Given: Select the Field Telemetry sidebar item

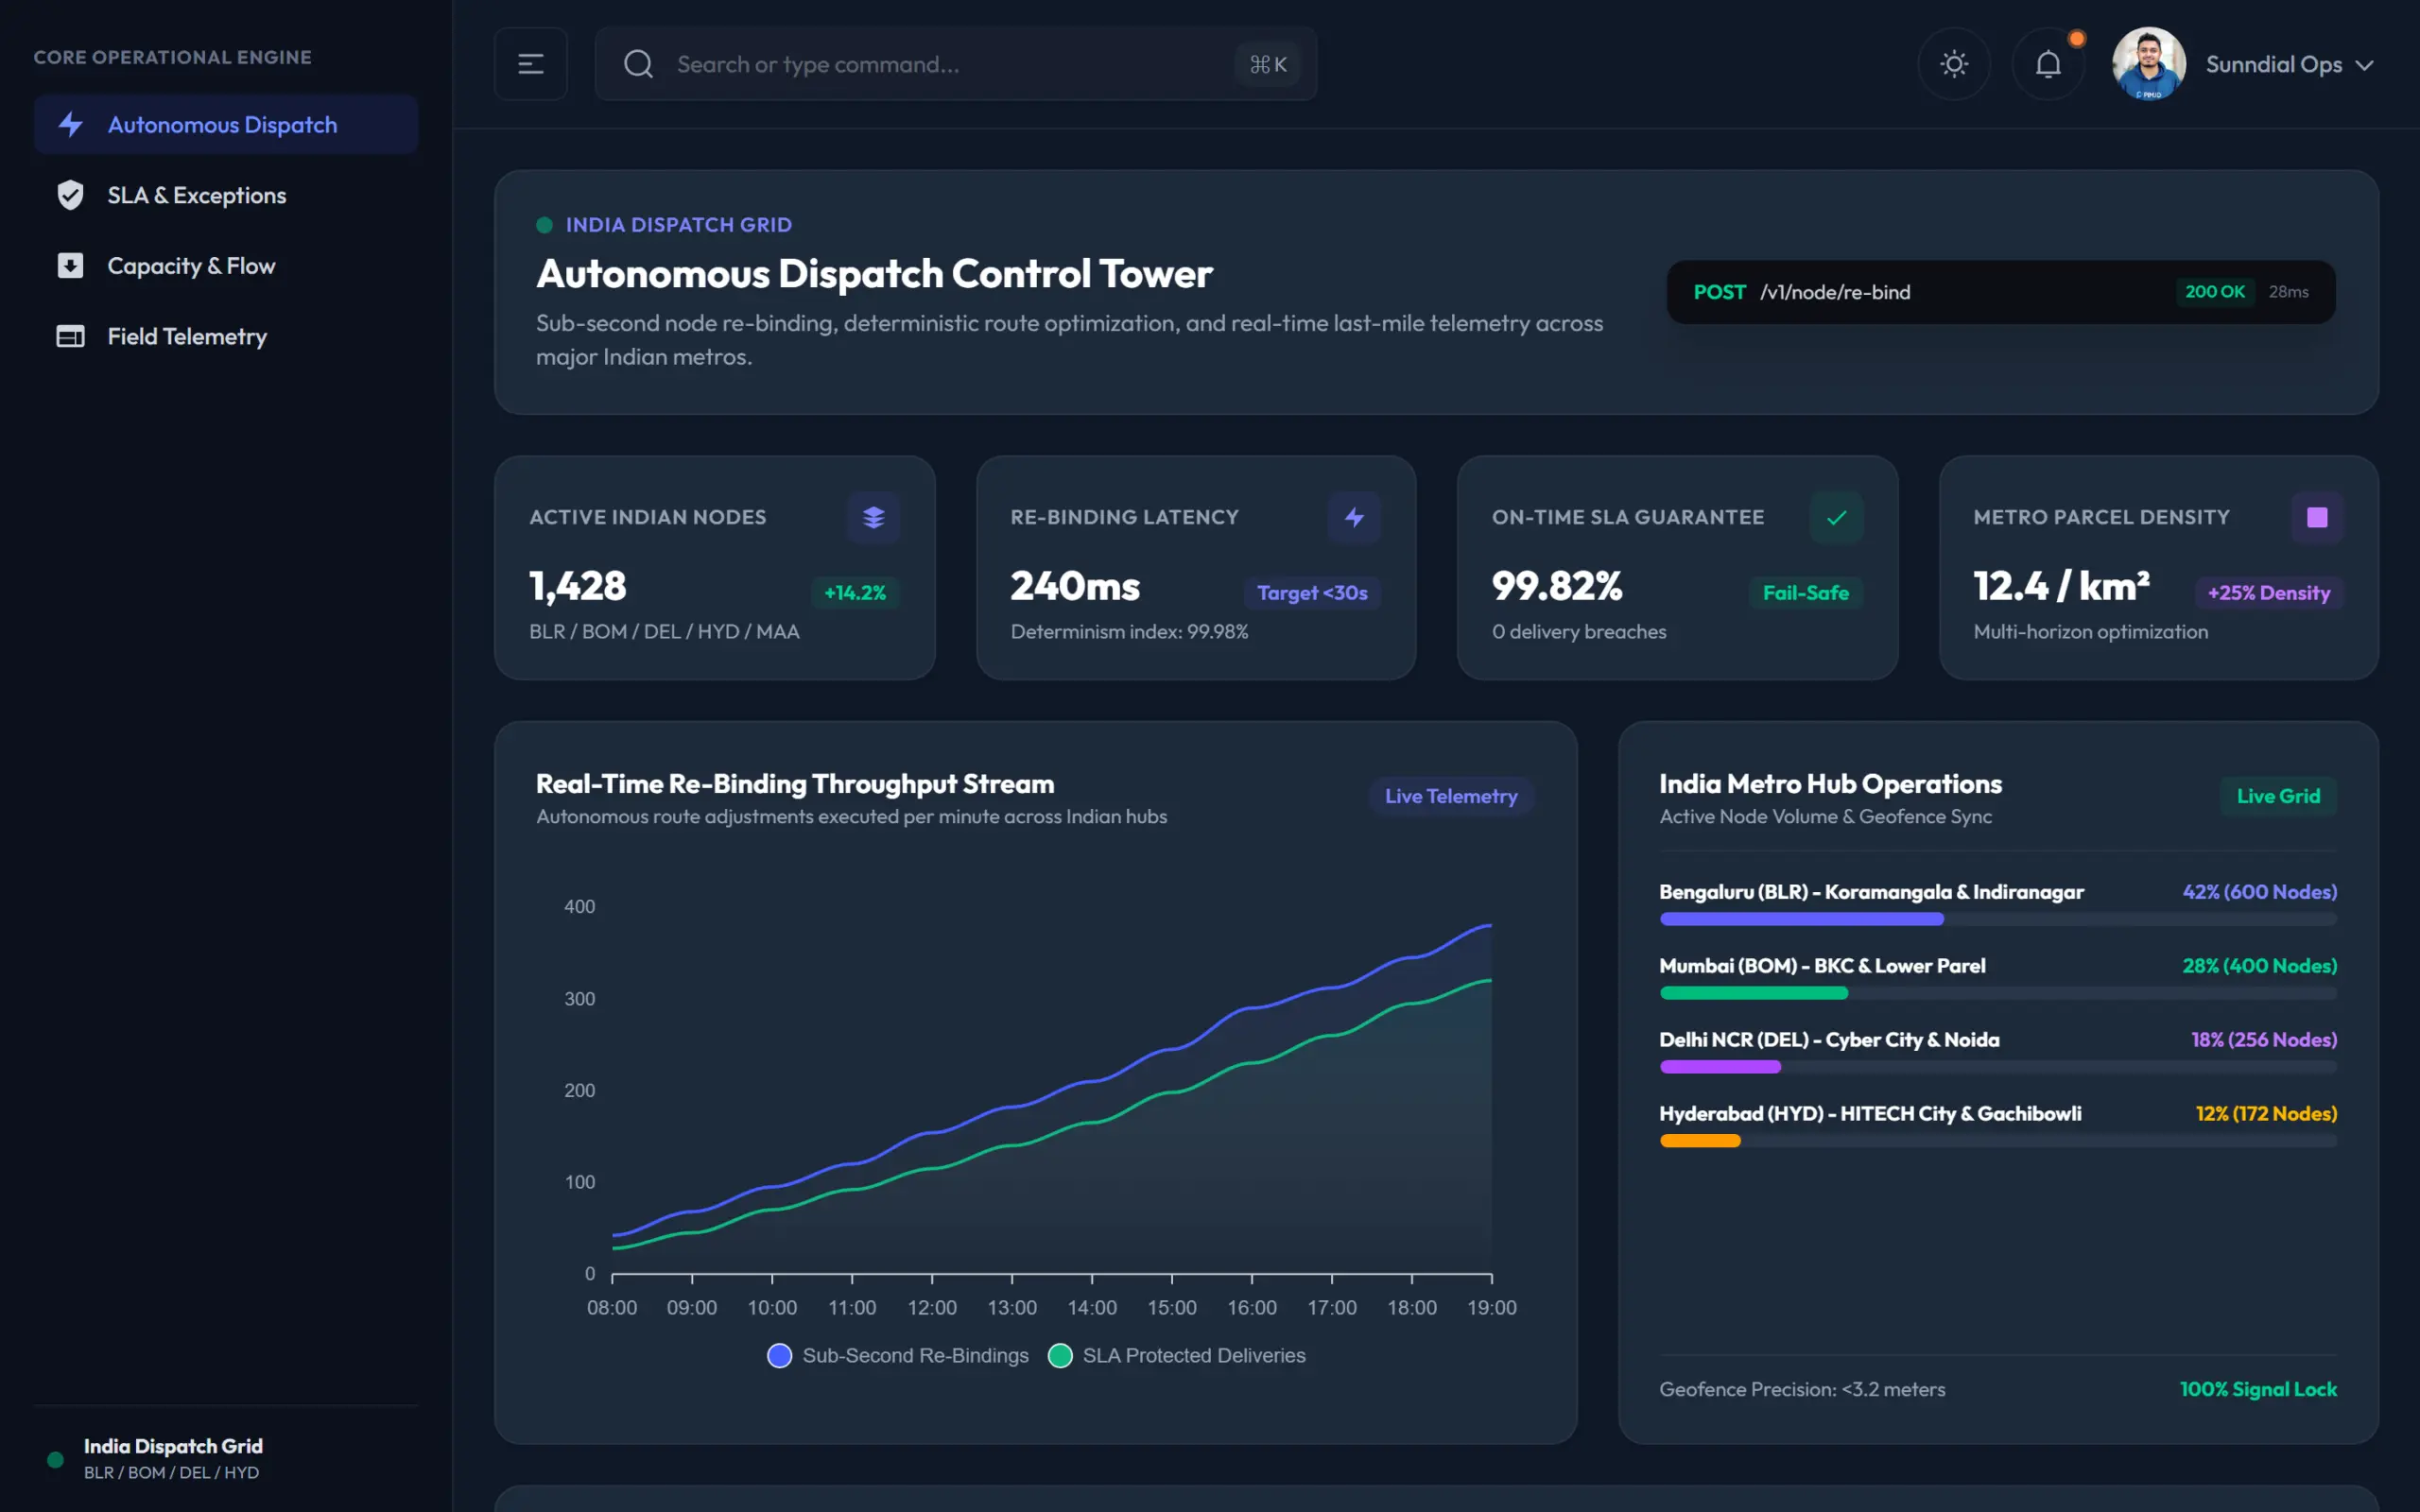Looking at the screenshot, I should pos(226,336).
